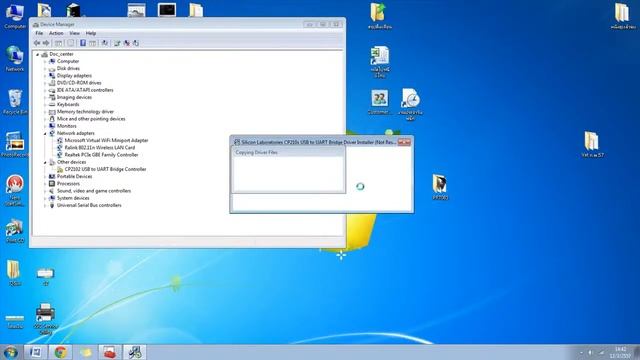
Task: Click the volume speaker tray icon
Action: click(x=590, y=352)
